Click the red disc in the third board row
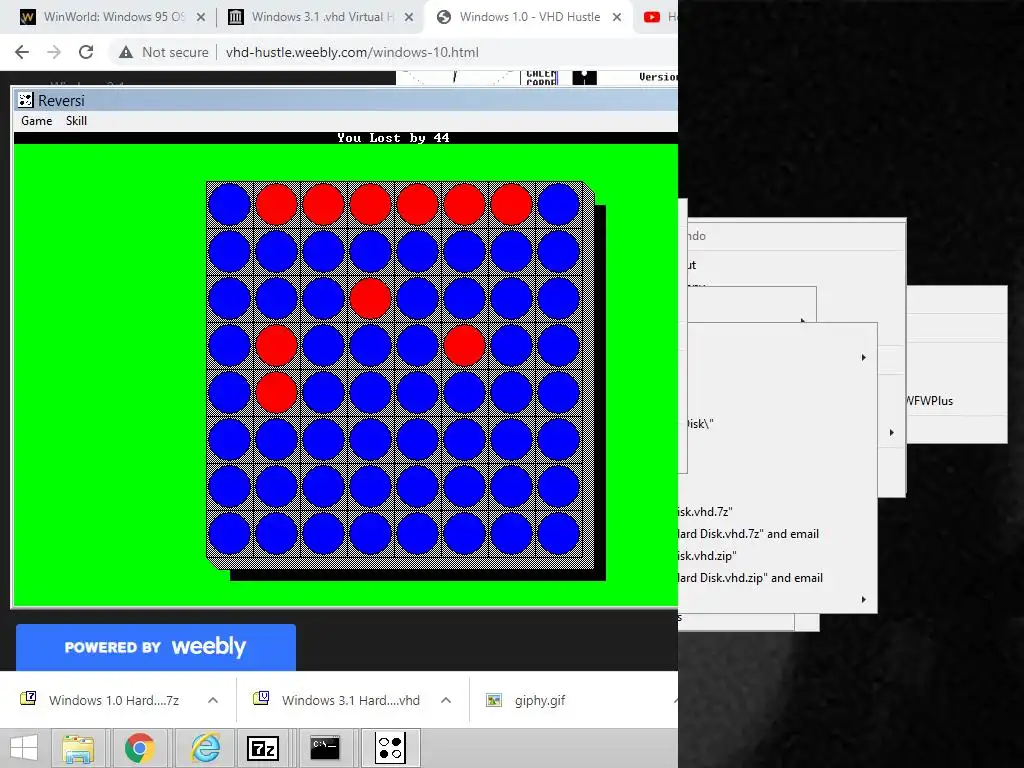Viewport: 1024px width, 768px height. pyautogui.click(x=370, y=298)
